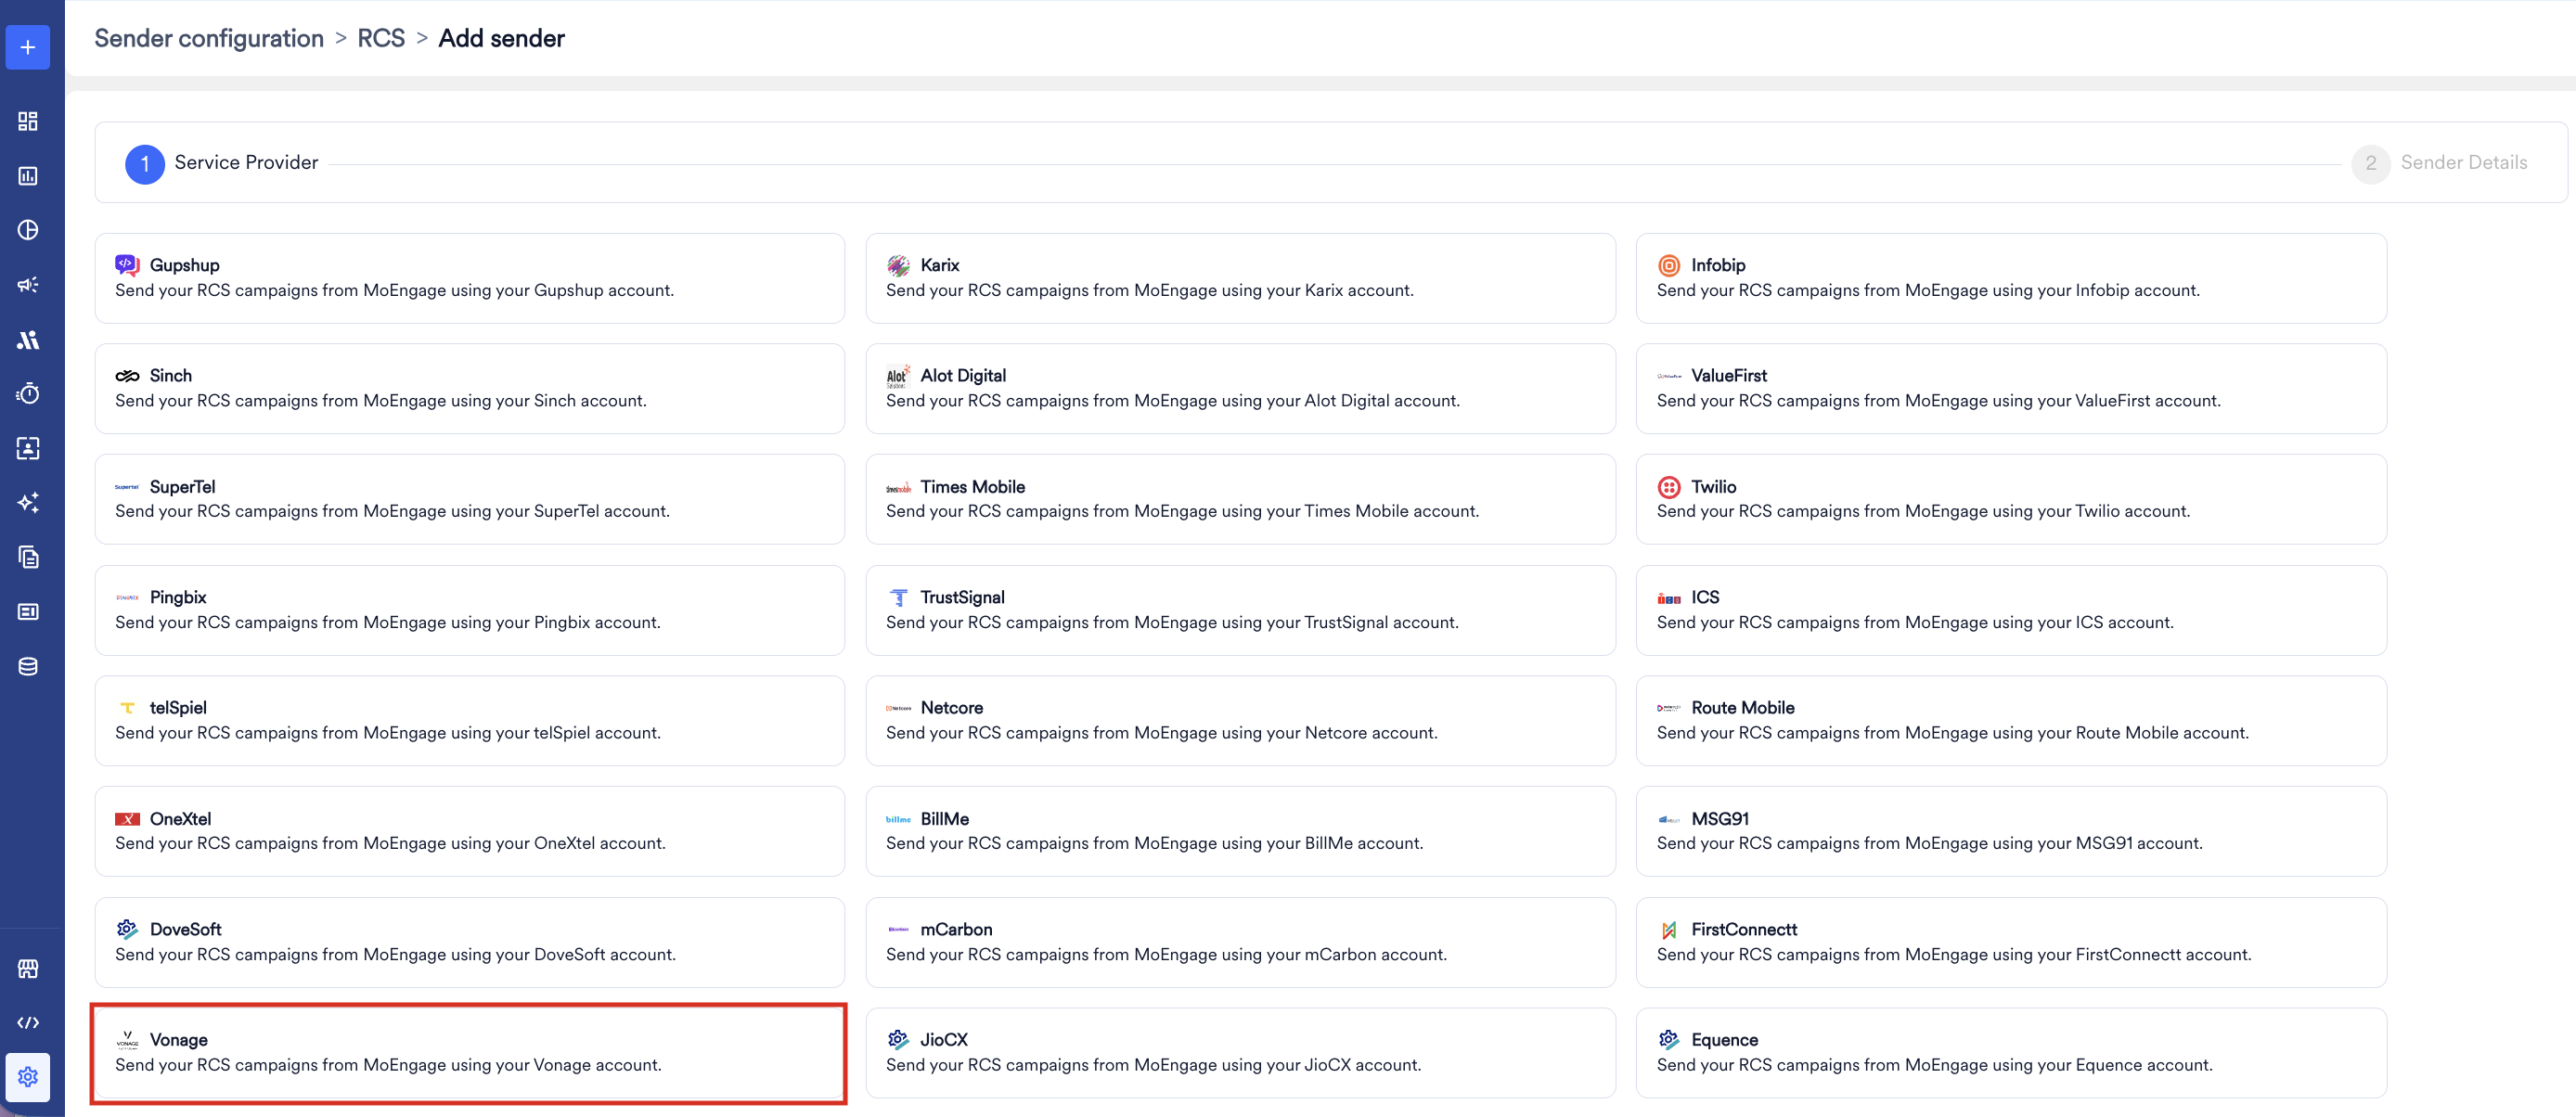Screen dimensions: 2576x1117
Task: Click the Infobip logo icon
Action: 1669,265
